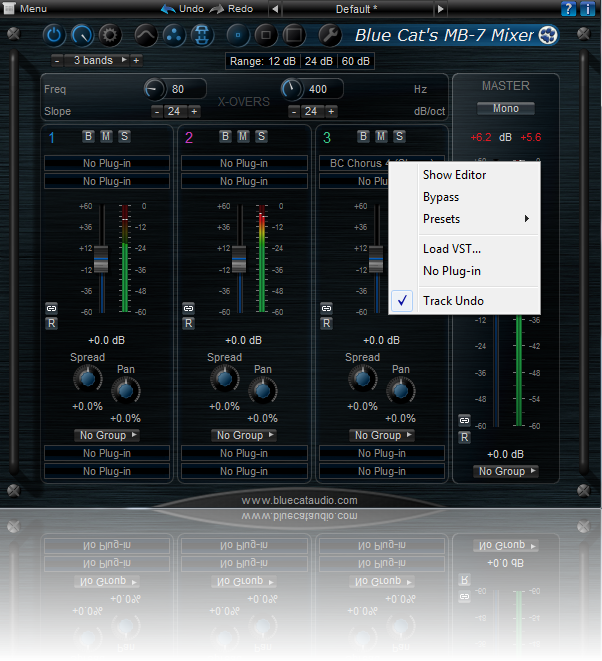Select the small window size icon
The height and width of the screenshot is (661, 602).
pyautogui.click(x=238, y=35)
